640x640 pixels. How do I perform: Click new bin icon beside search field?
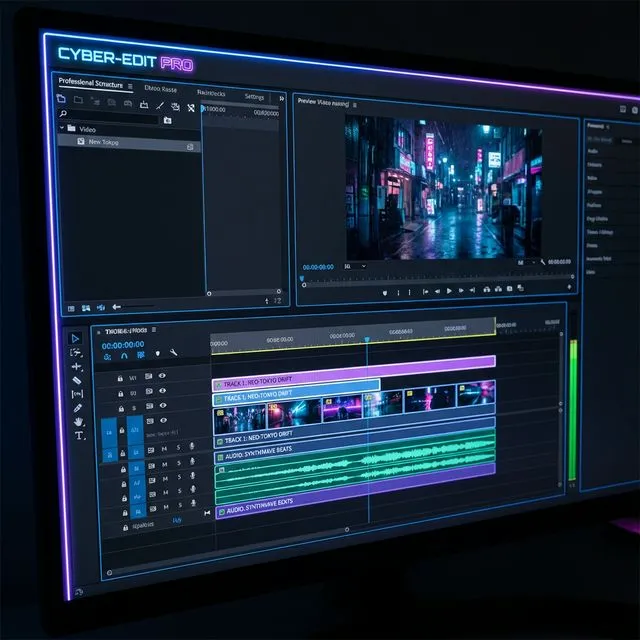167,120
